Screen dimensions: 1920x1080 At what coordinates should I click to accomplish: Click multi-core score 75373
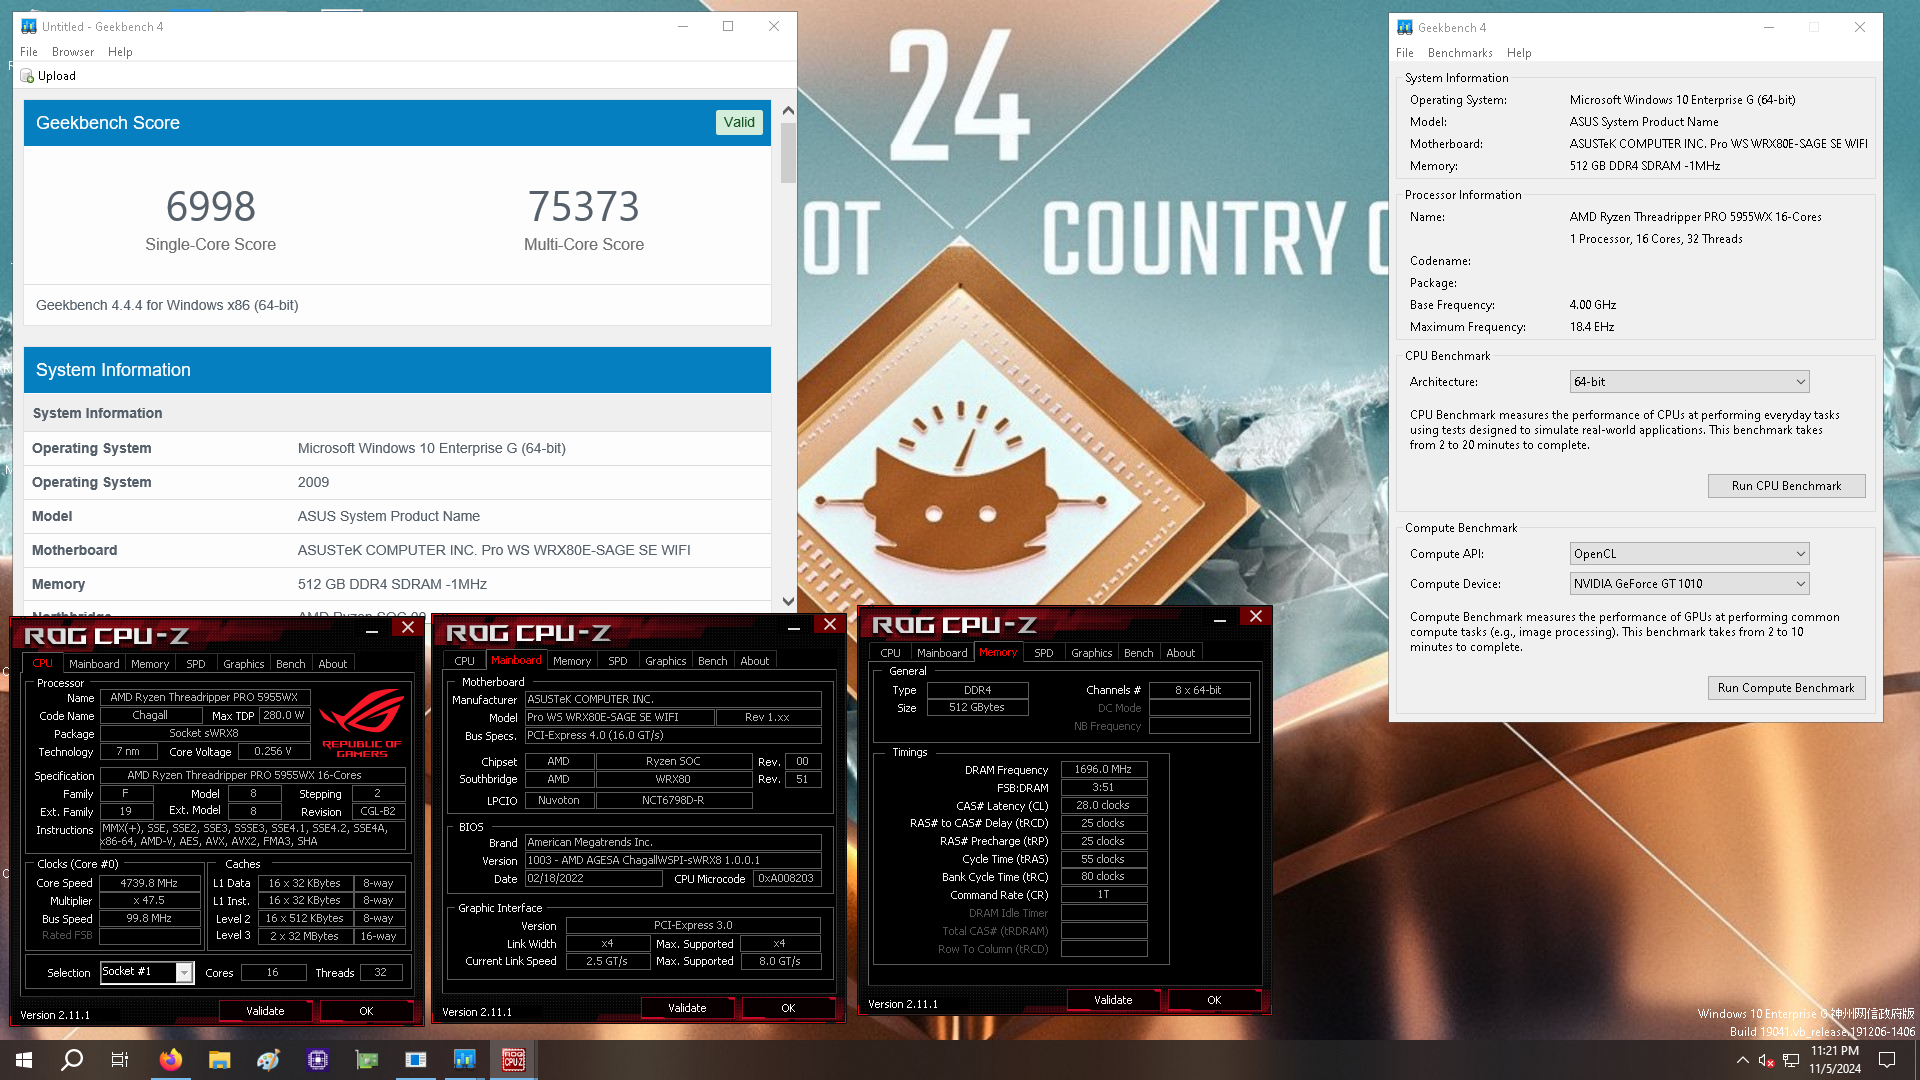pyautogui.click(x=583, y=207)
